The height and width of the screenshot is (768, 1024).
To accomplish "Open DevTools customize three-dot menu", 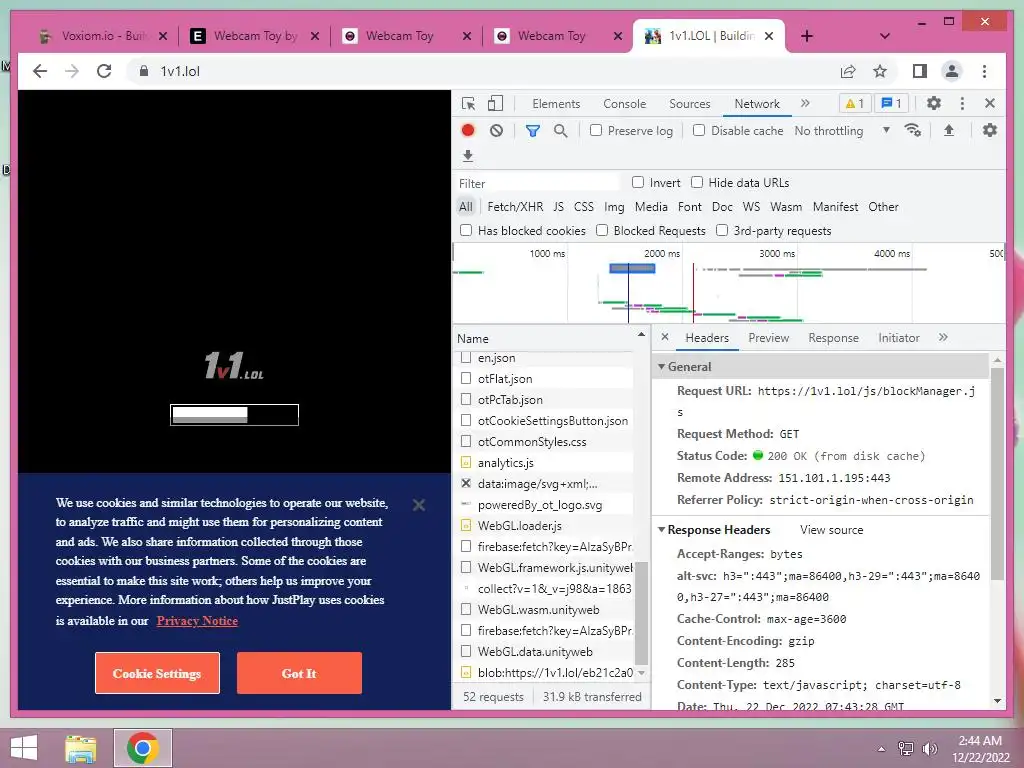I will [962, 103].
